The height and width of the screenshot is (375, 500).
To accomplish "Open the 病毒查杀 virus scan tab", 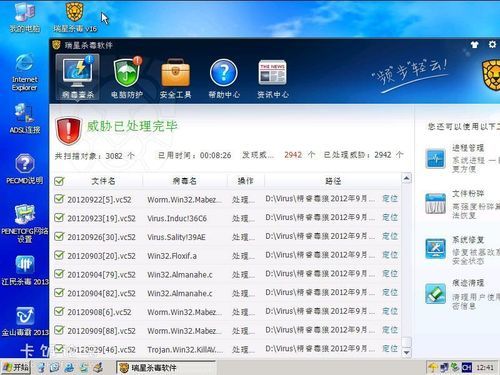I will tap(77, 77).
